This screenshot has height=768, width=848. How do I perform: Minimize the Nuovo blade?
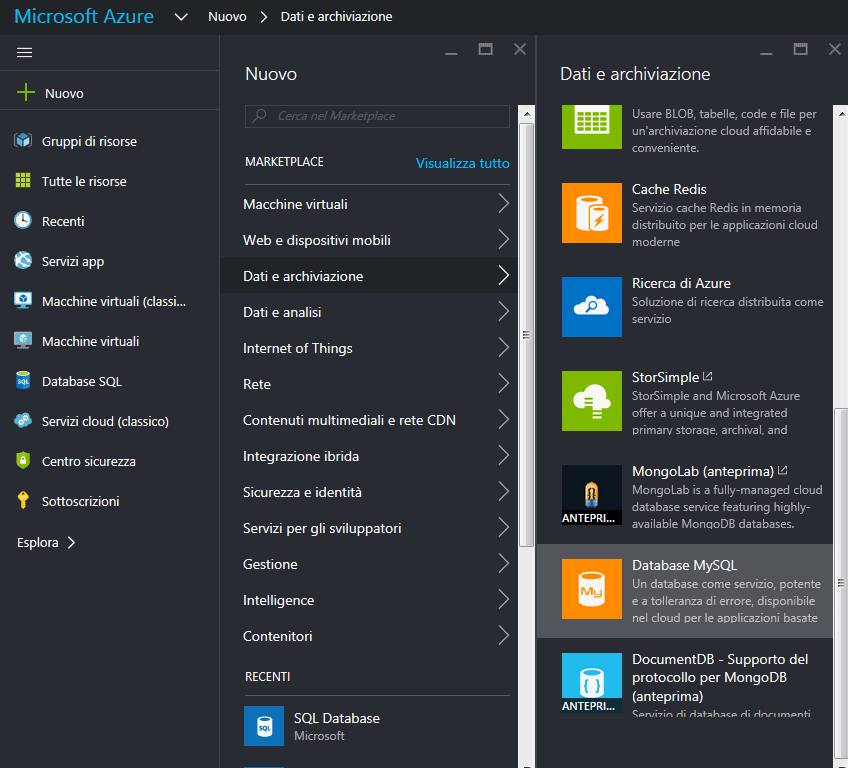(451, 52)
